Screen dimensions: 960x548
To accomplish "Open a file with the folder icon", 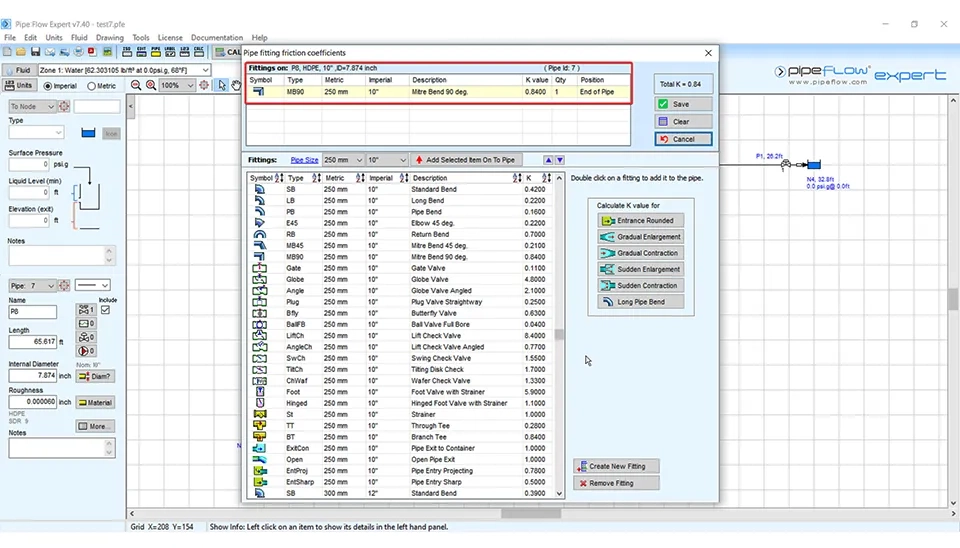I will click(21, 52).
